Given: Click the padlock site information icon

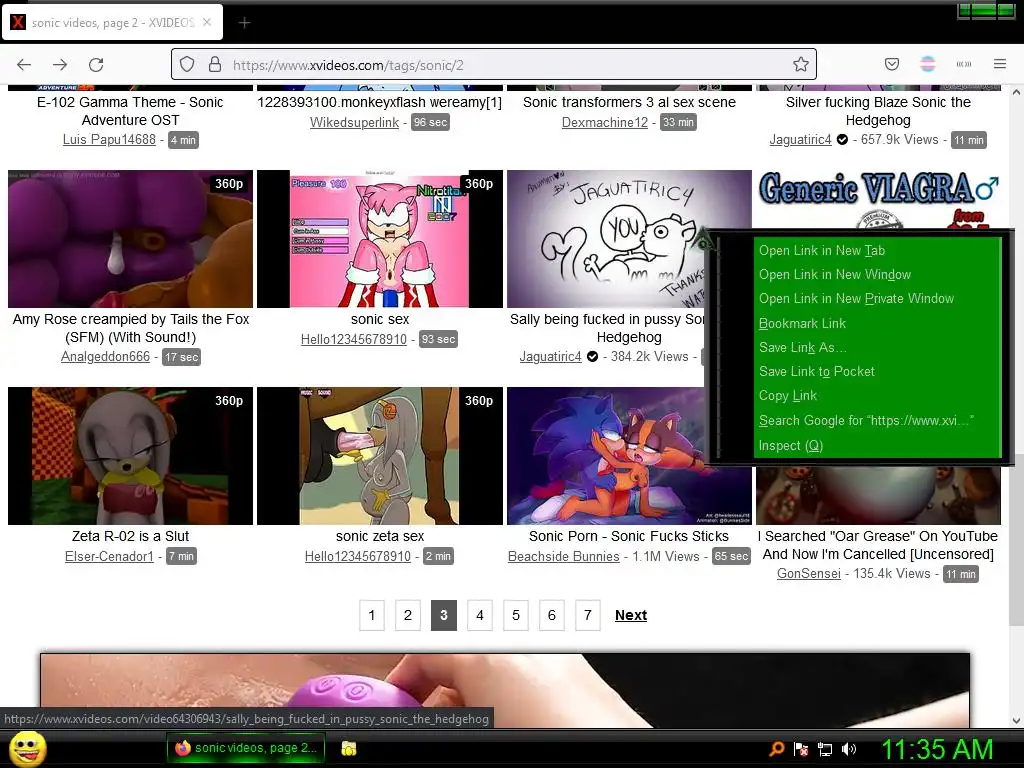Looking at the screenshot, I should 215,65.
